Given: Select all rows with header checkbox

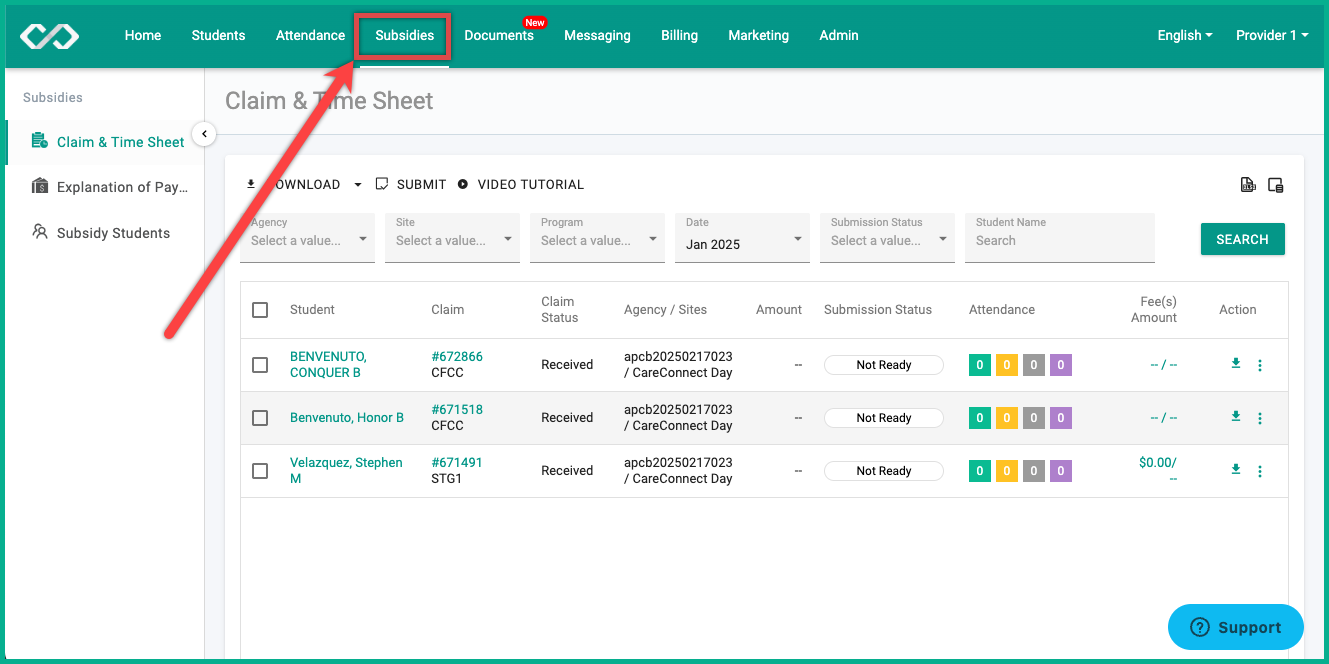Looking at the screenshot, I should 260,310.
